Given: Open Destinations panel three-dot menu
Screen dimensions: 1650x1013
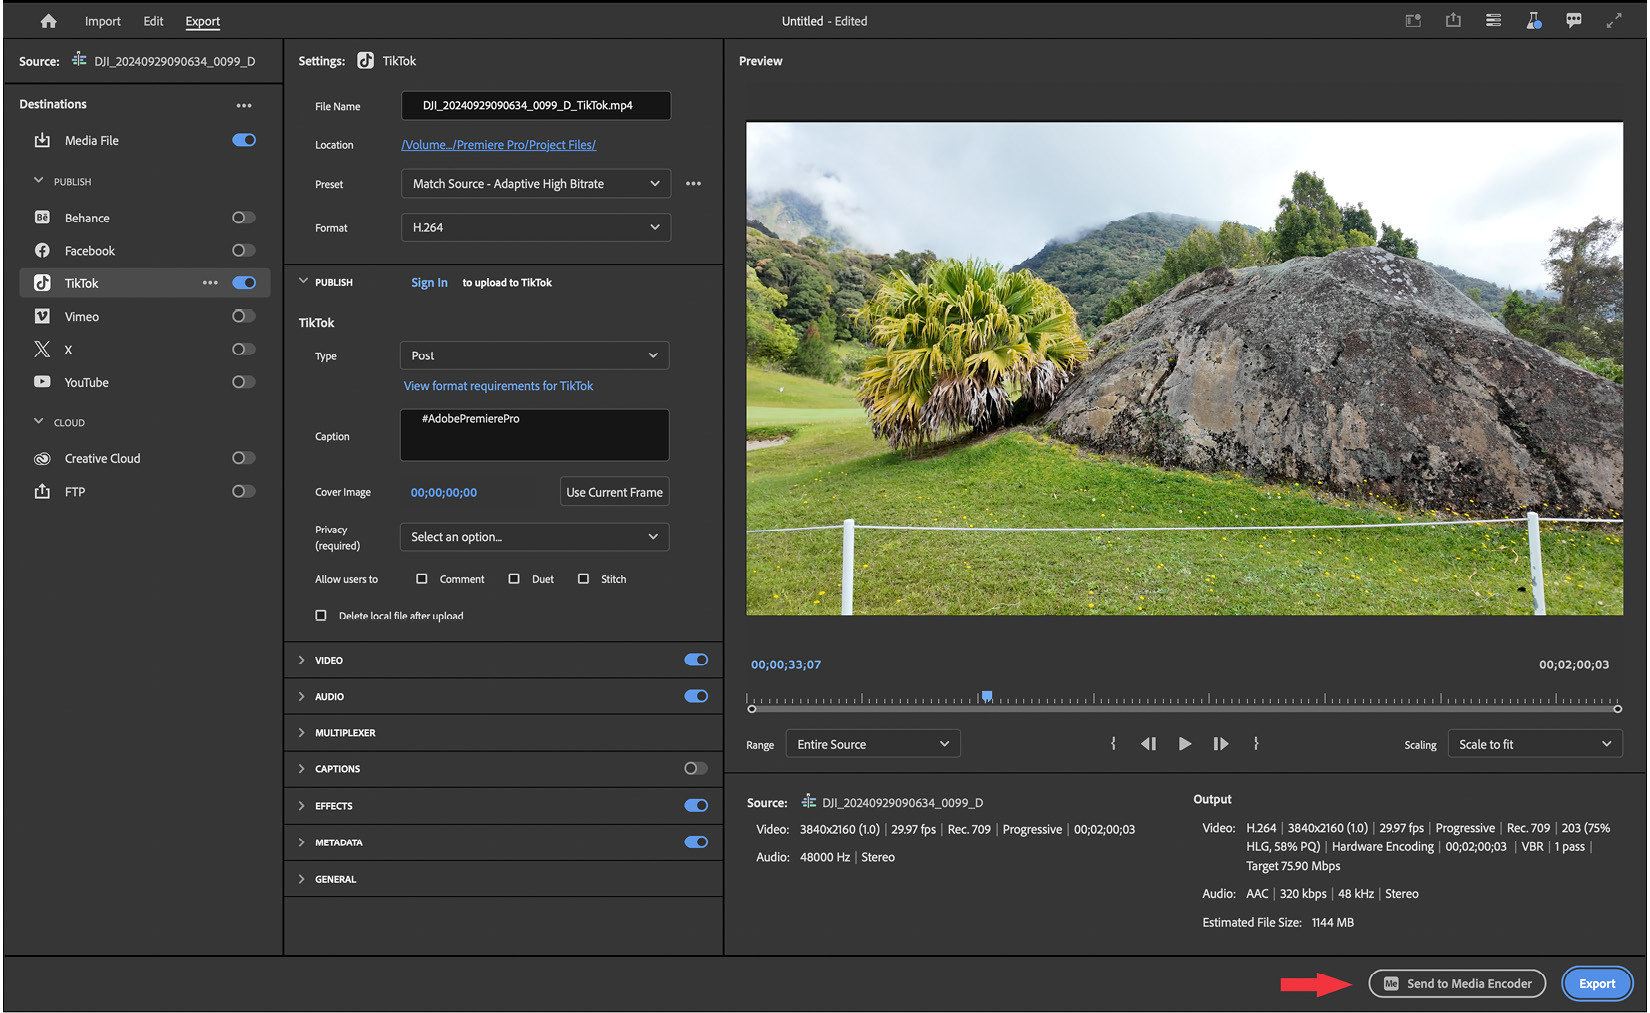Looking at the screenshot, I should [x=244, y=105].
